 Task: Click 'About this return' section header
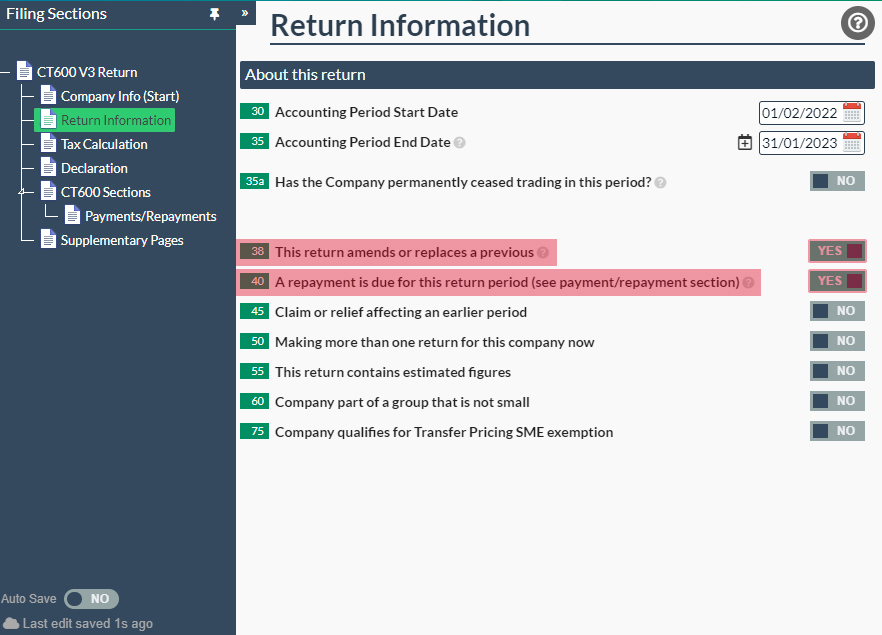point(557,75)
